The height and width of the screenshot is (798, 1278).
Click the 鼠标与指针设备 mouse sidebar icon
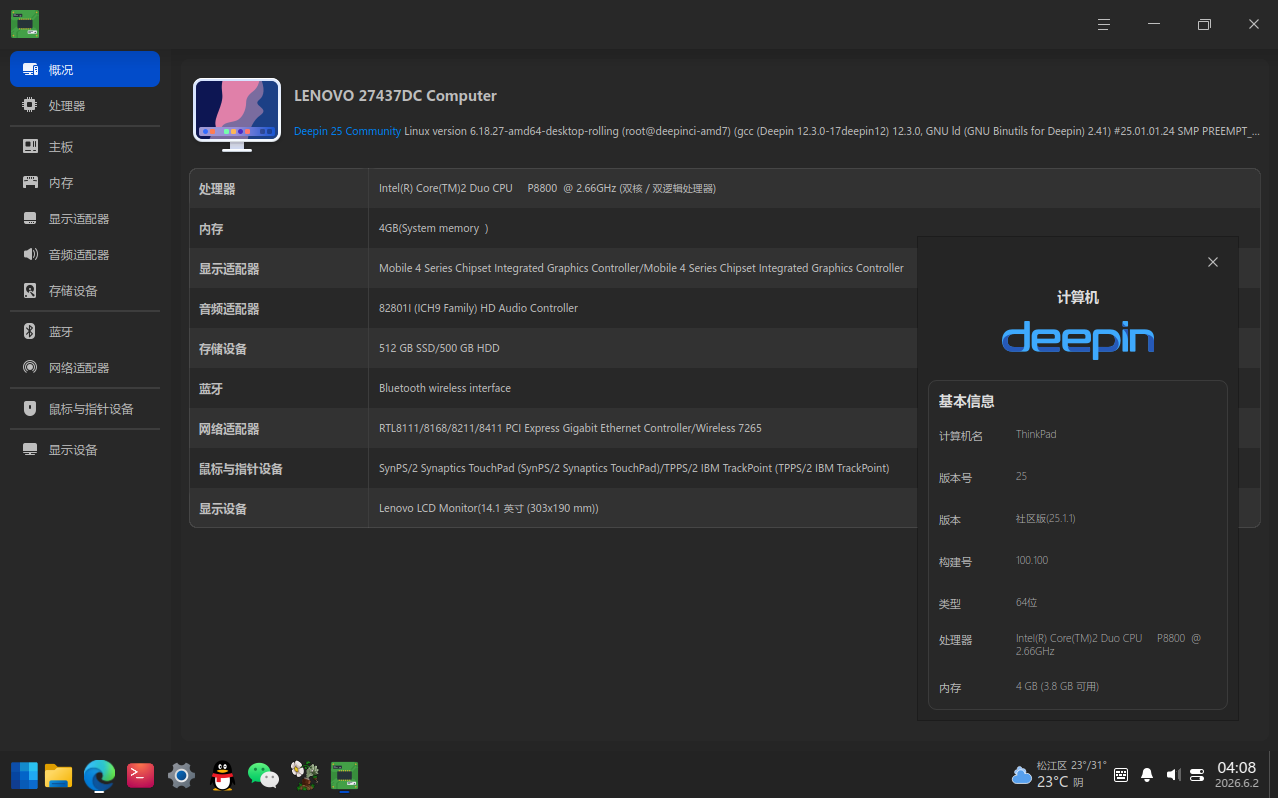(x=30, y=409)
